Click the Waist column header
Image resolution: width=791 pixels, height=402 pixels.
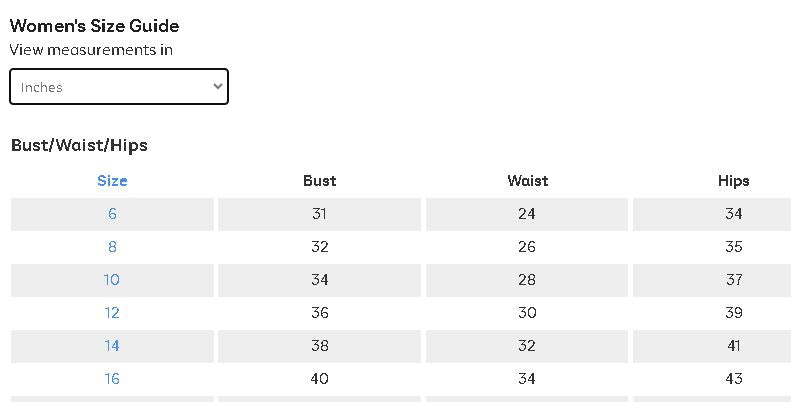pyautogui.click(x=527, y=181)
